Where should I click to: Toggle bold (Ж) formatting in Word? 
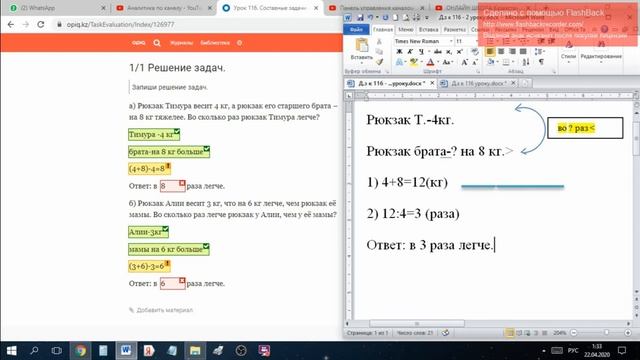click(399, 51)
